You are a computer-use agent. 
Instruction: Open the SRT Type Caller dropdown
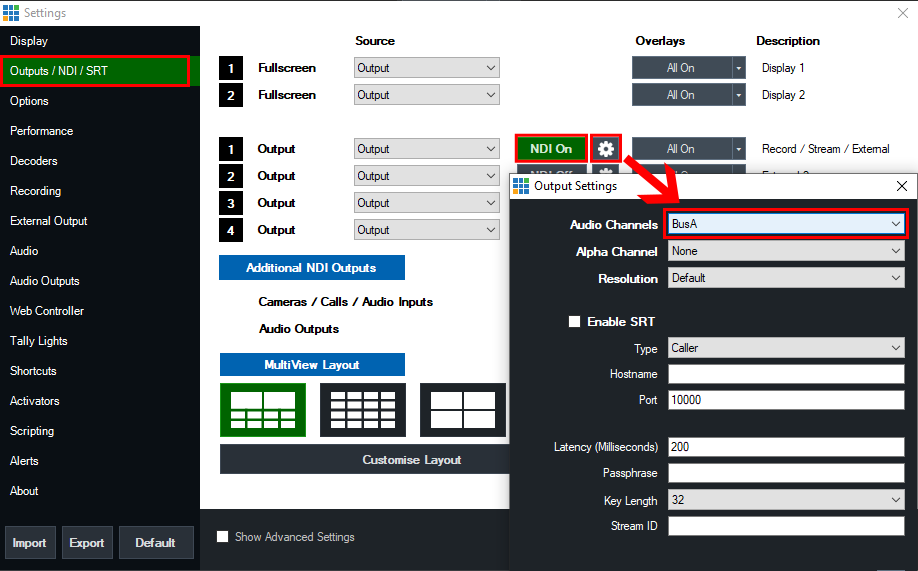(x=786, y=348)
